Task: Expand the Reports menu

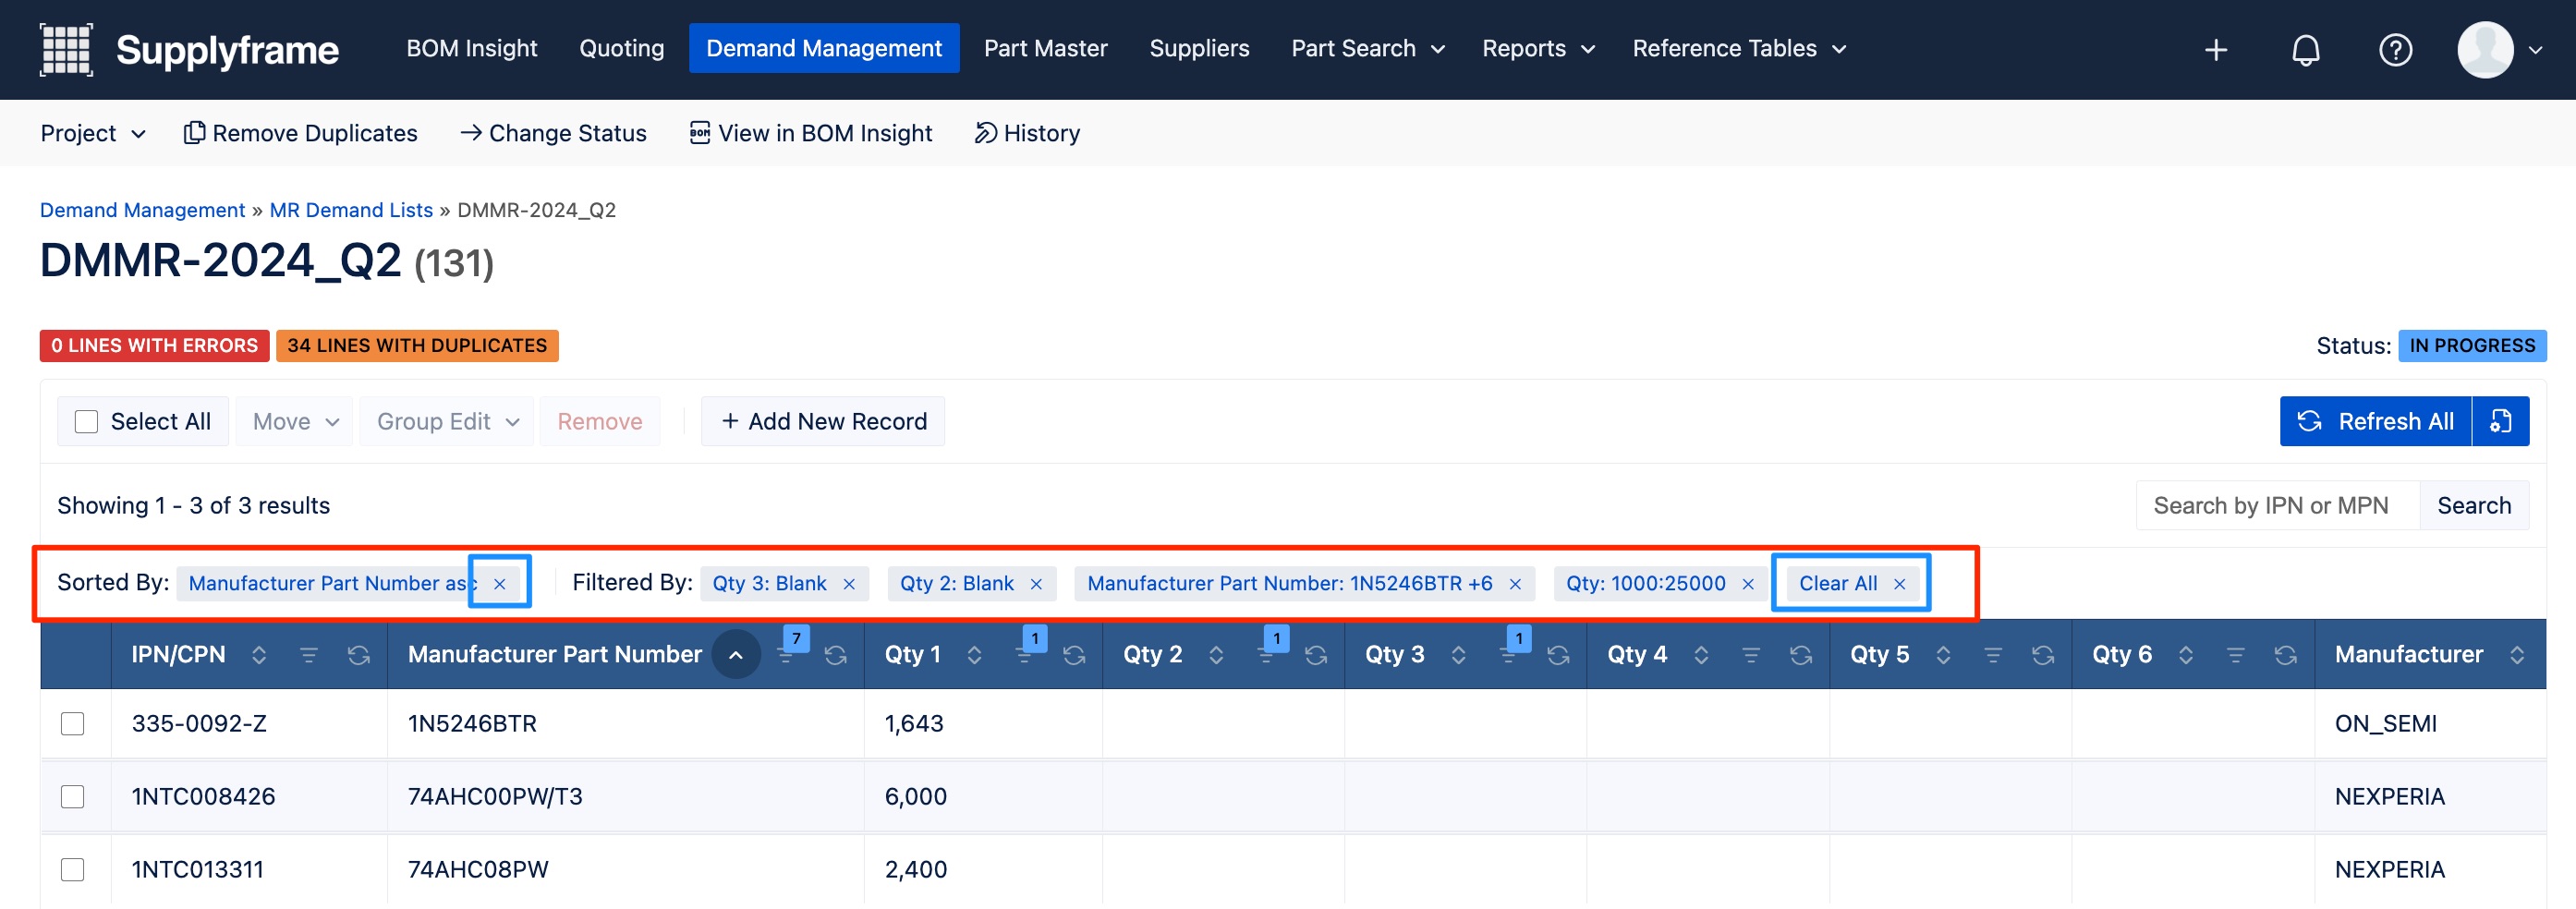Action: point(1538,48)
